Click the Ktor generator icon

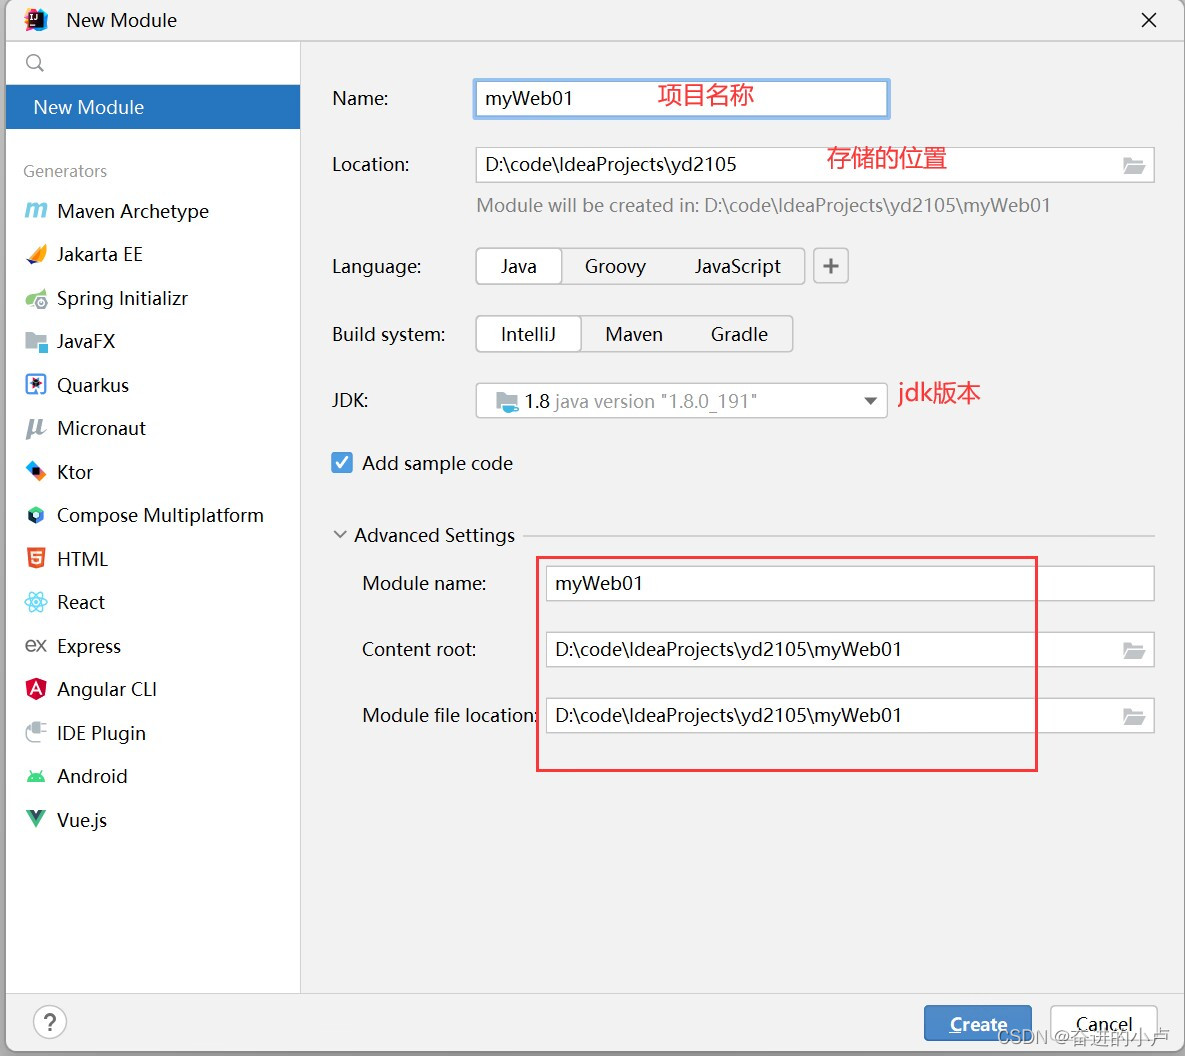pyautogui.click(x=36, y=472)
